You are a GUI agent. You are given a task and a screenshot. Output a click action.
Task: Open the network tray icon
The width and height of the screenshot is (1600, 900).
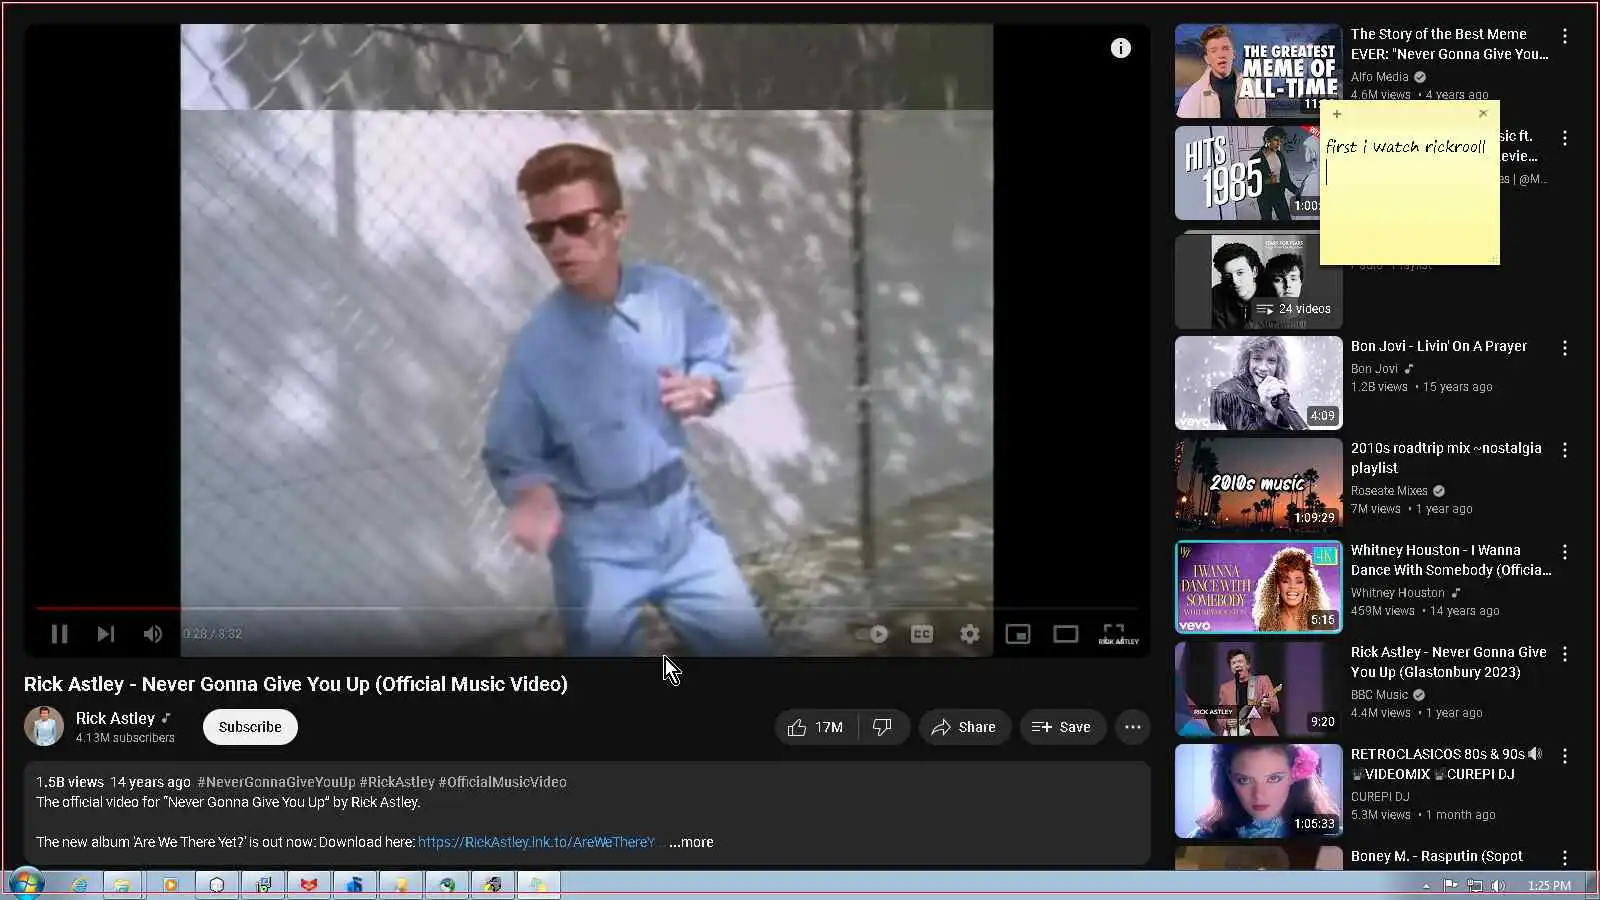[x=1475, y=886]
